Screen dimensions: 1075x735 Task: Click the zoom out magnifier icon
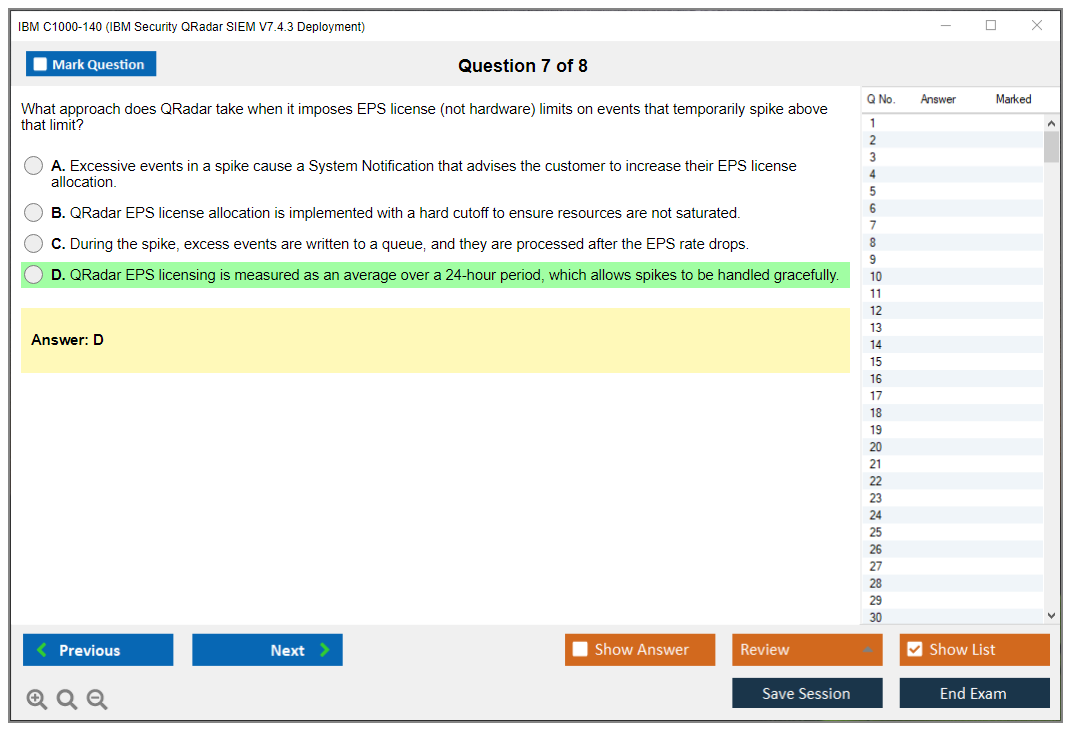pos(97,700)
